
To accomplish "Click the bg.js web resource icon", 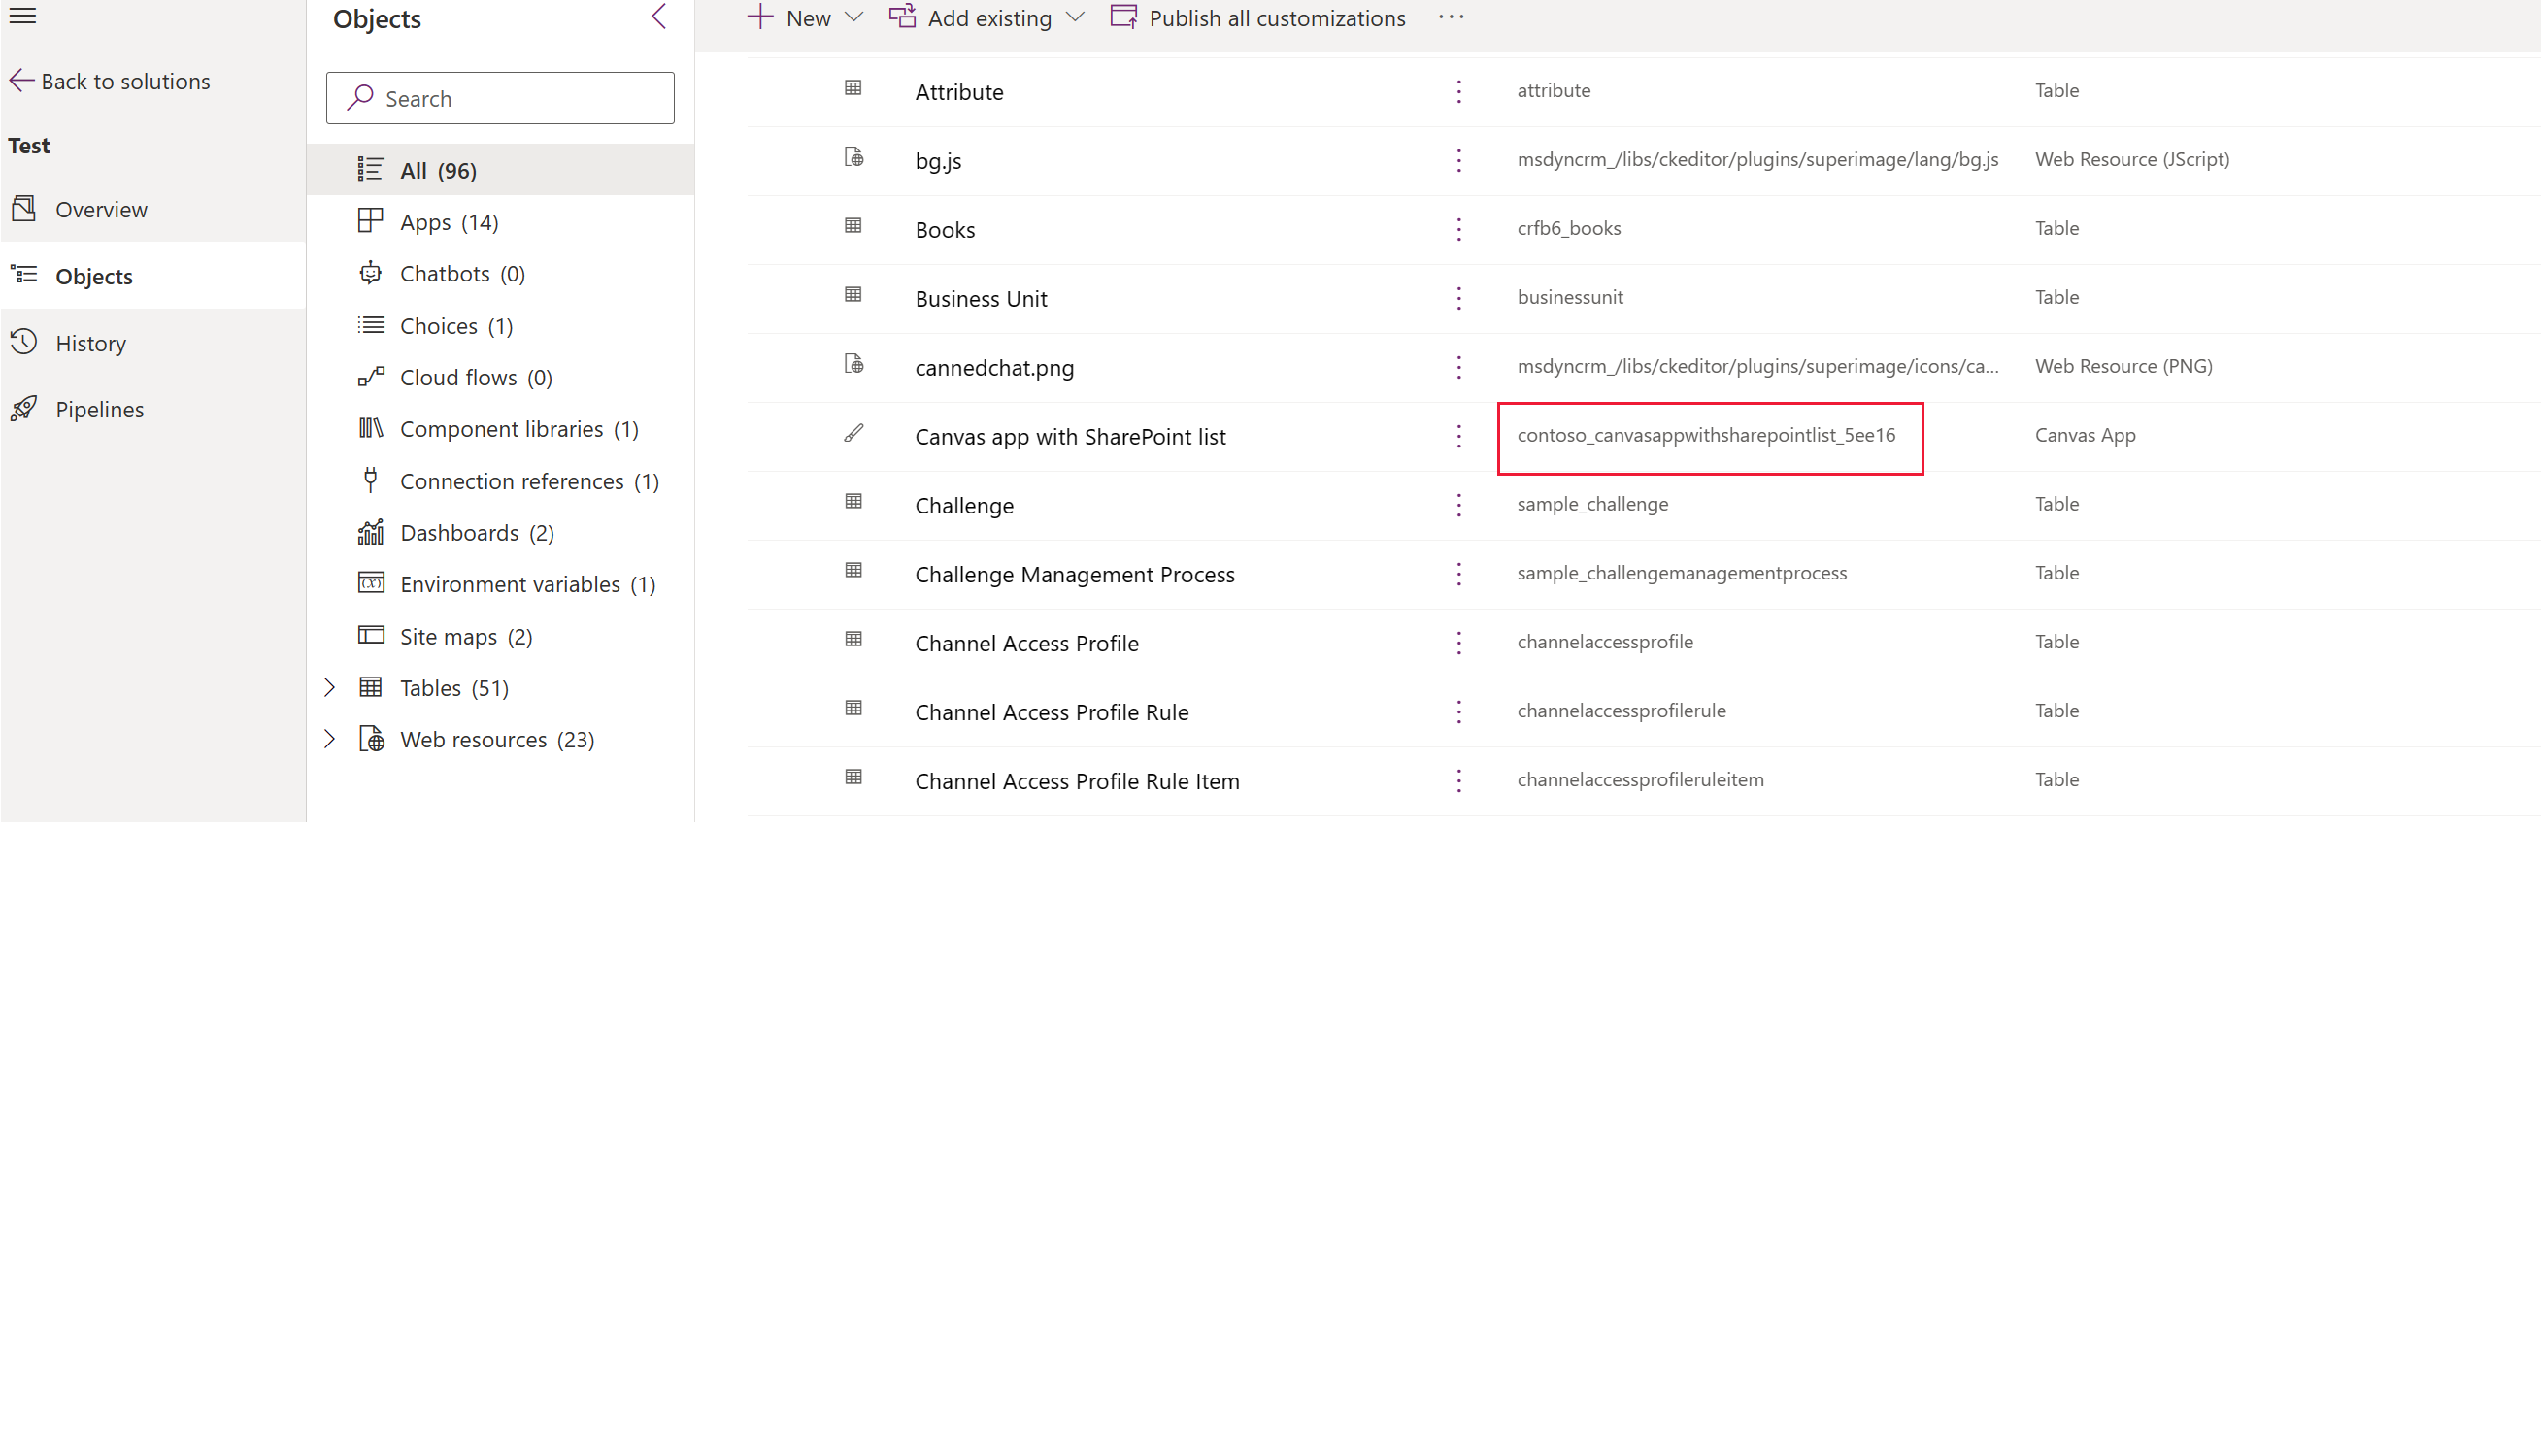I will pos(853,157).
